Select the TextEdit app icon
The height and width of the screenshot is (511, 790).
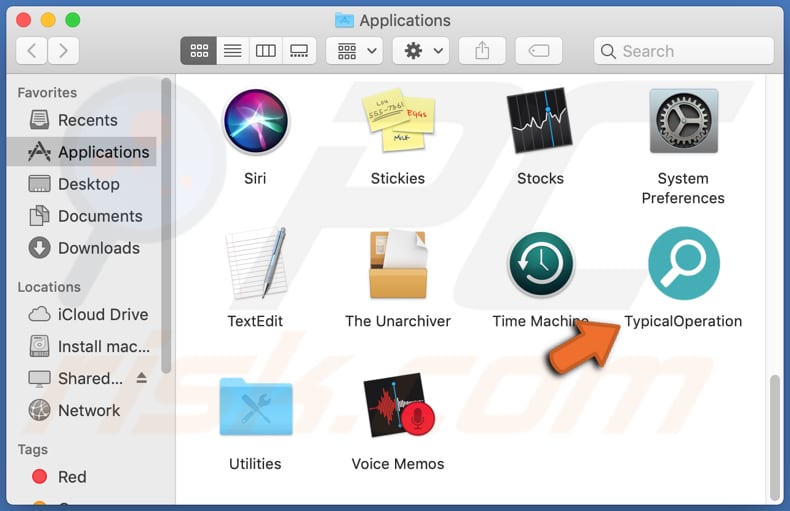tap(255, 263)
